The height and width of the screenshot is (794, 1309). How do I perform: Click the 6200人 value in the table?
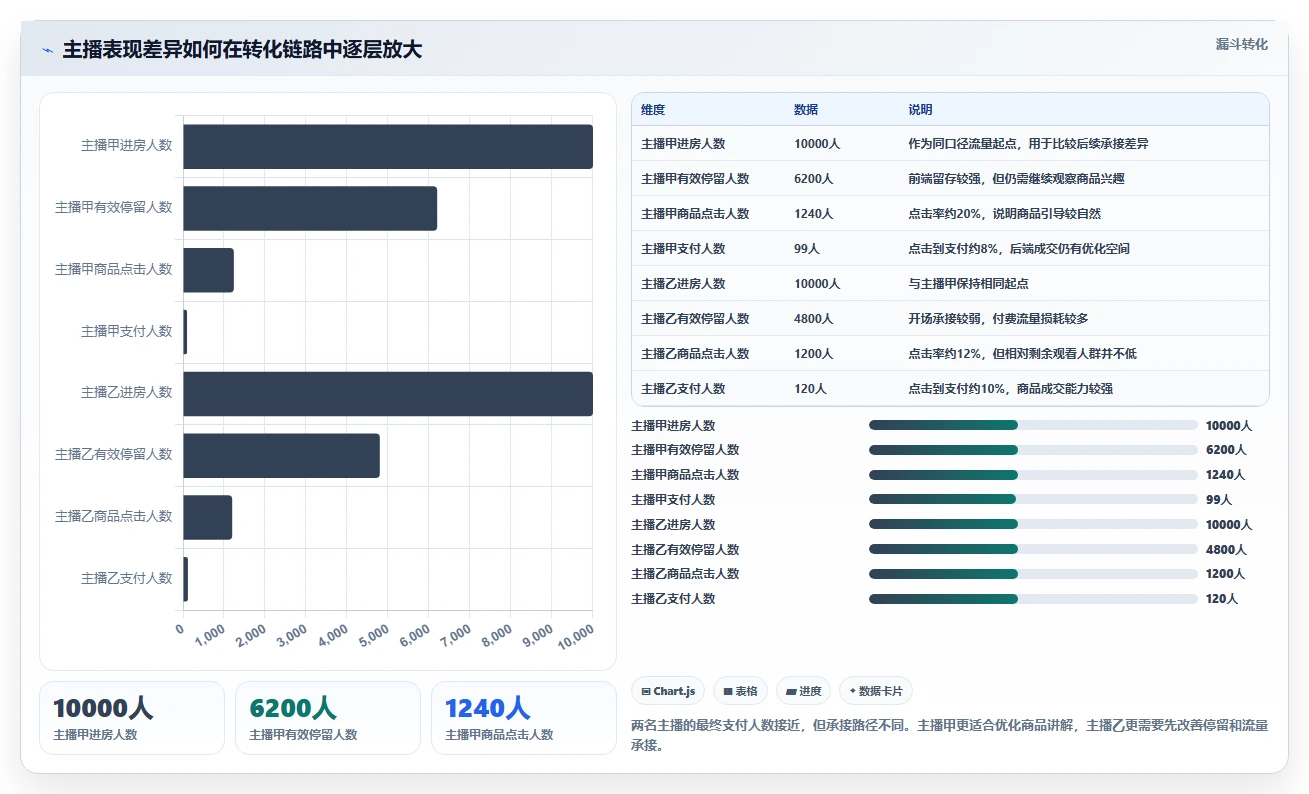813,179
